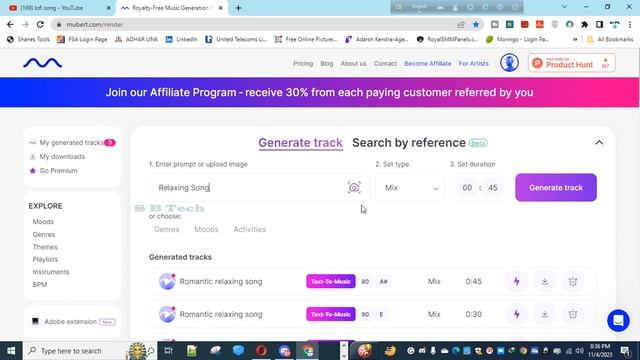Click the For Artists link
This screenshot has width=640, height=360.
pyautogui.click(x=473, y=63)
